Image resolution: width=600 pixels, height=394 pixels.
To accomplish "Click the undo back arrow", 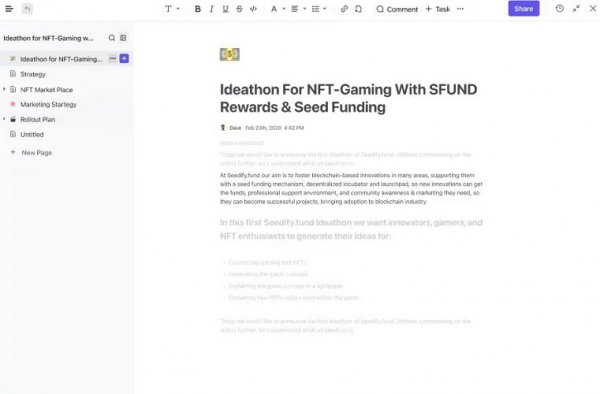I will (27, 8).
